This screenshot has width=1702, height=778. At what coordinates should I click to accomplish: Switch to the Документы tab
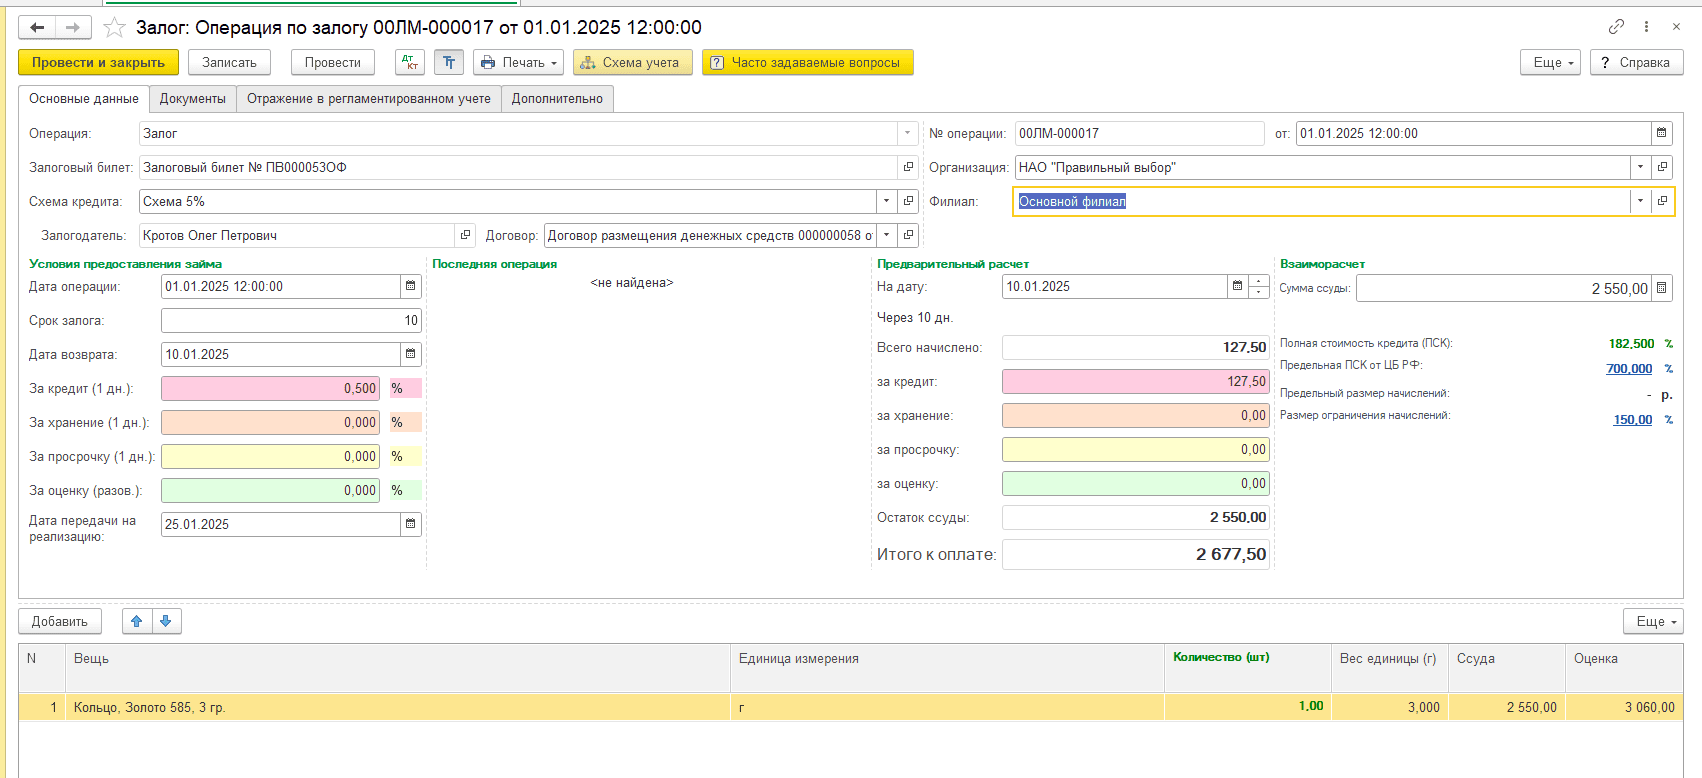click(193, 99)
